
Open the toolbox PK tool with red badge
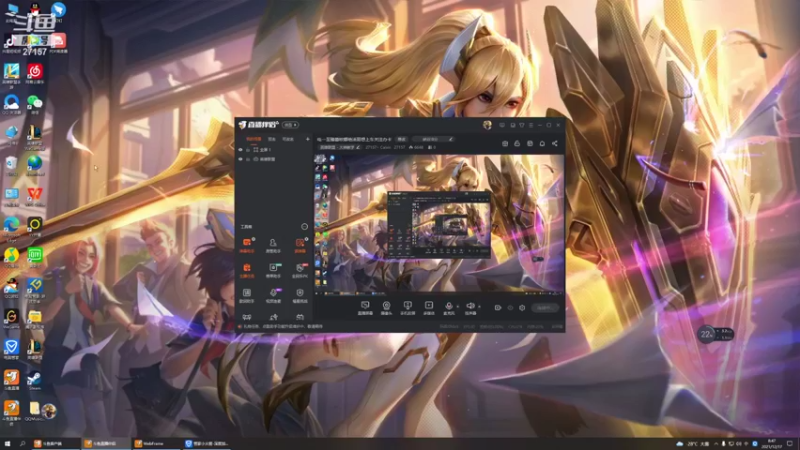[300, 270]
